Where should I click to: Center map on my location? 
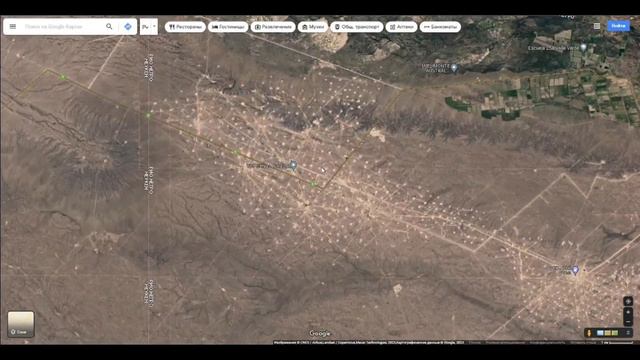(628, 301)
